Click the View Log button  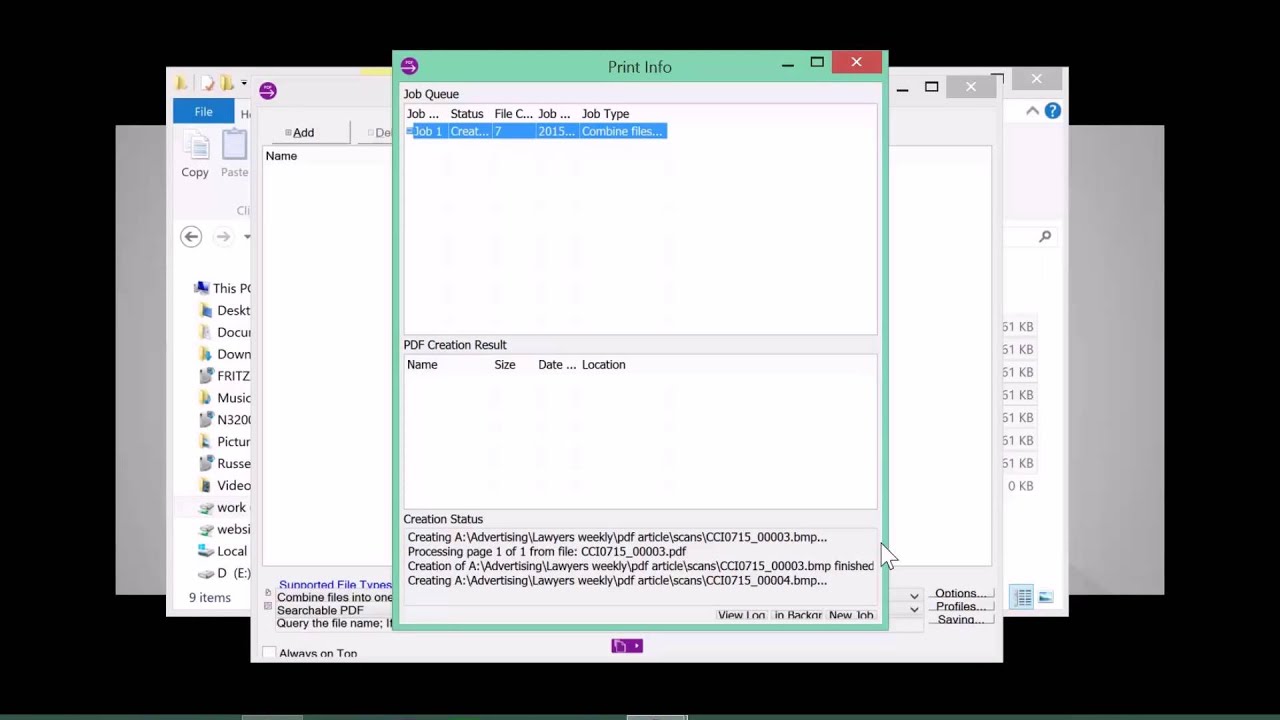tap(742, 615)
